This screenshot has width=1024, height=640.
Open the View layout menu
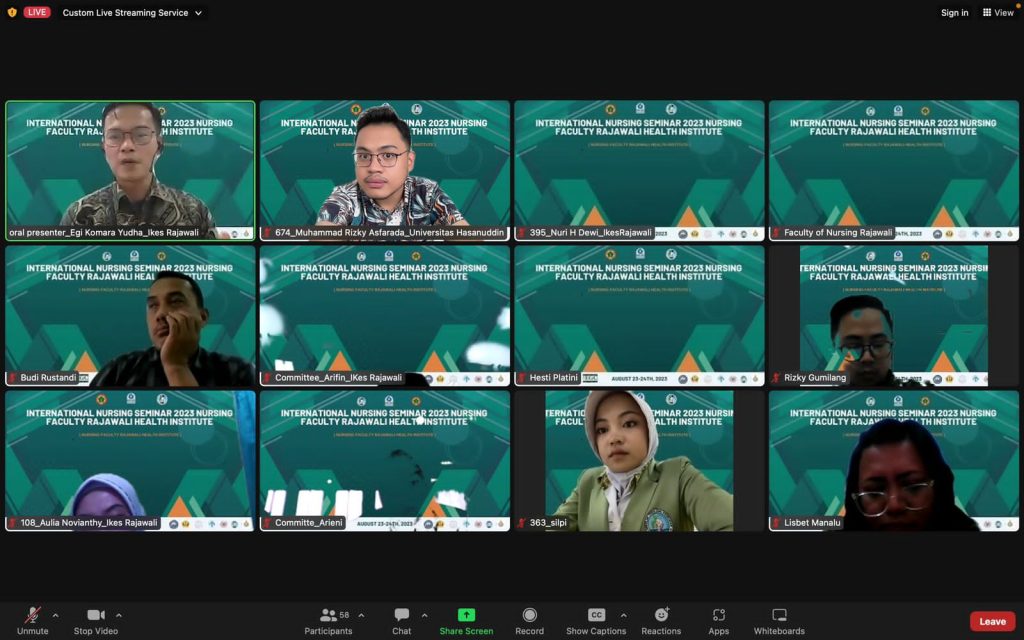[997, 13]
